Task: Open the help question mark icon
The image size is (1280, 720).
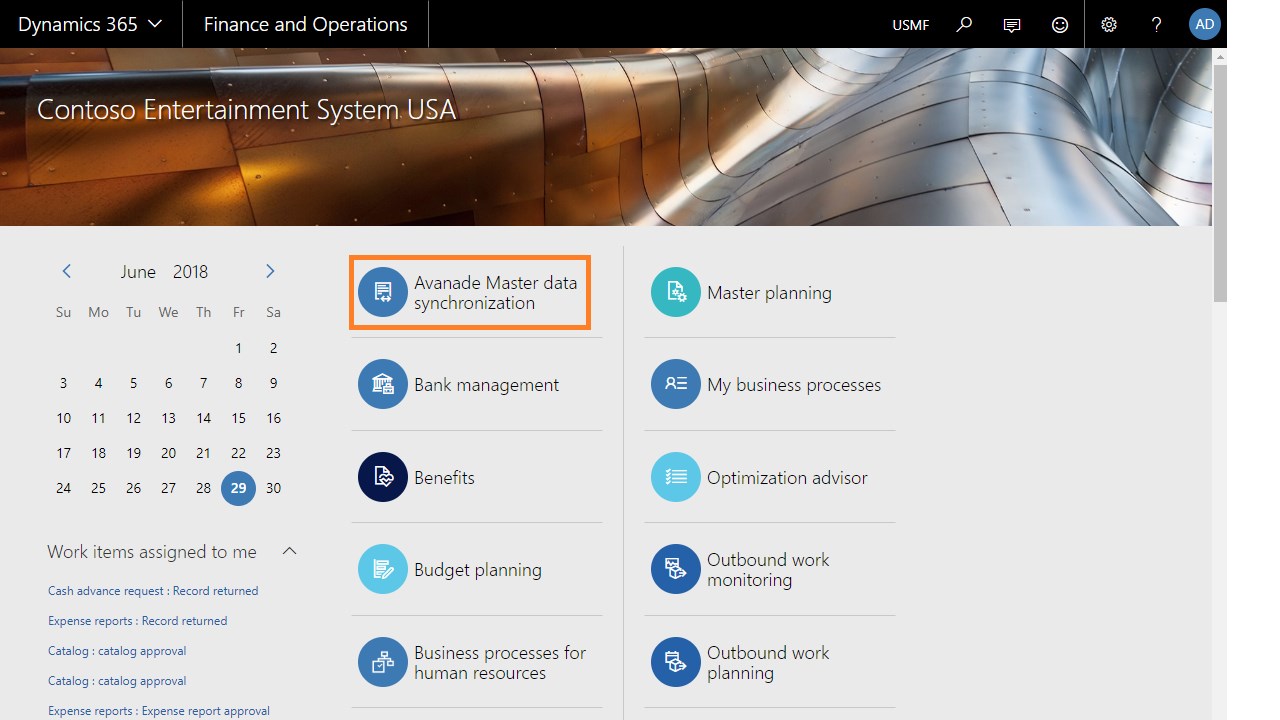Action: point(1157,24)
